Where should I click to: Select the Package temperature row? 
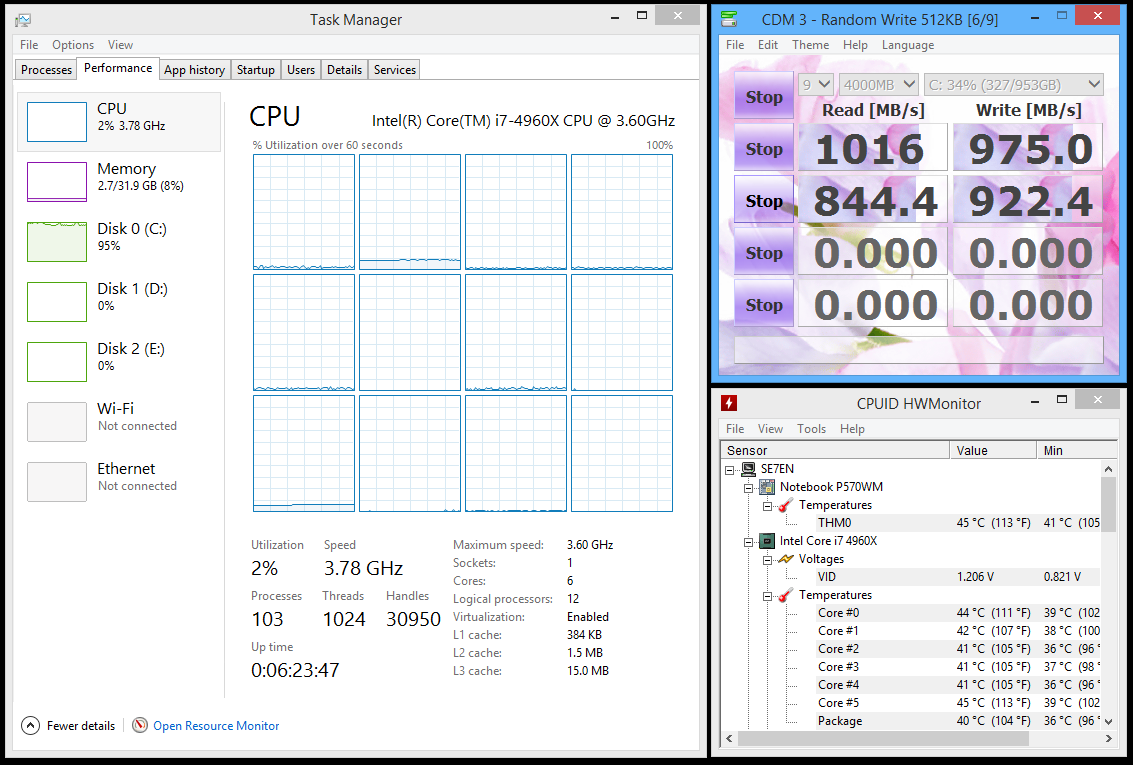pos(959,721)
